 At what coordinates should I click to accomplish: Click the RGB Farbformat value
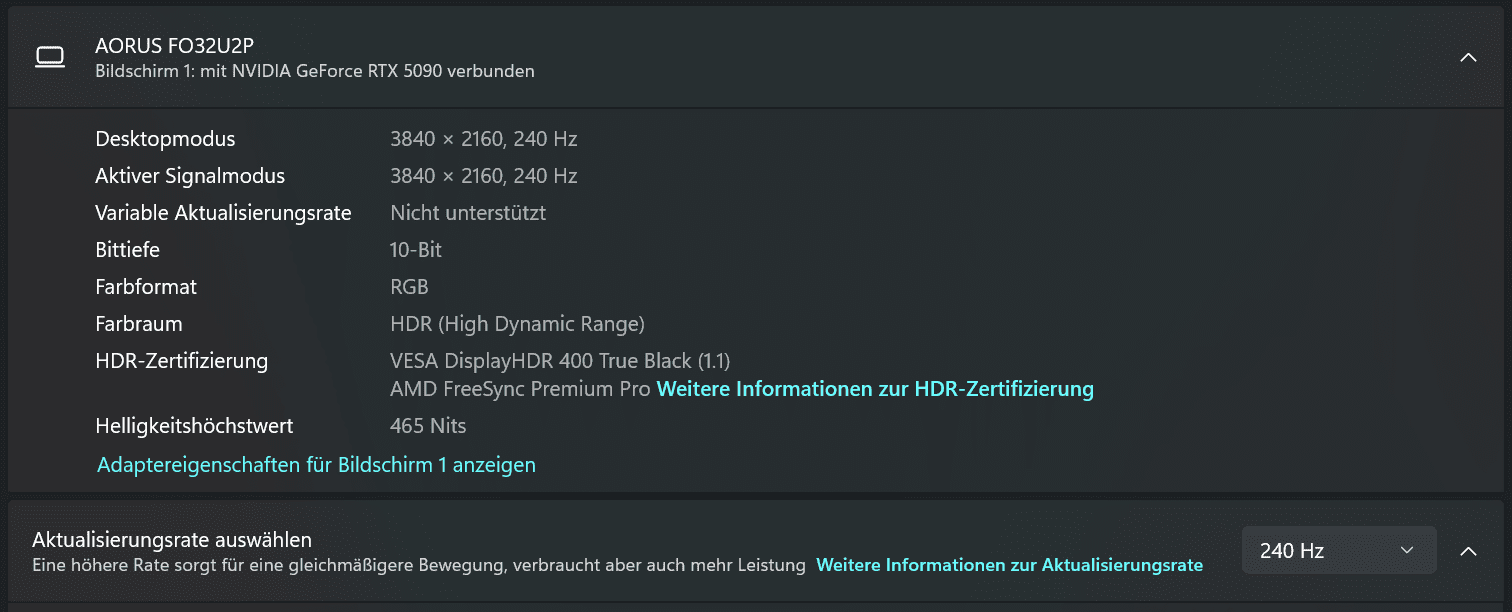pyautogui.click(x=409, y=287)
